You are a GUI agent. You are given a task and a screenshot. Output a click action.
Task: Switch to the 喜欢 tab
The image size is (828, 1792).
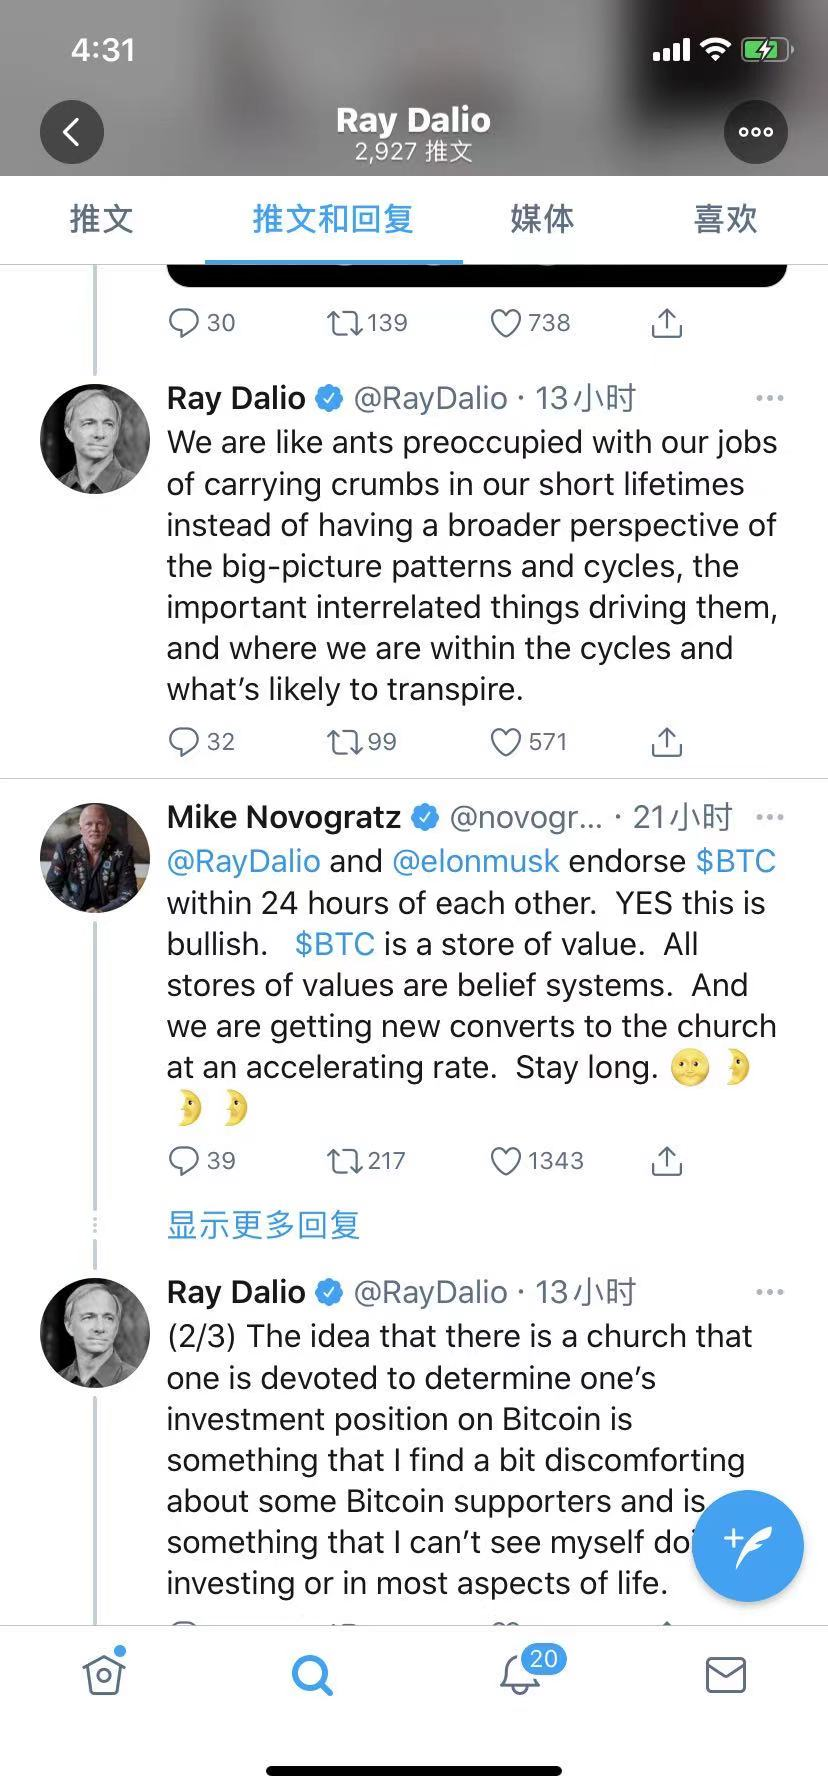coord(724,220)
